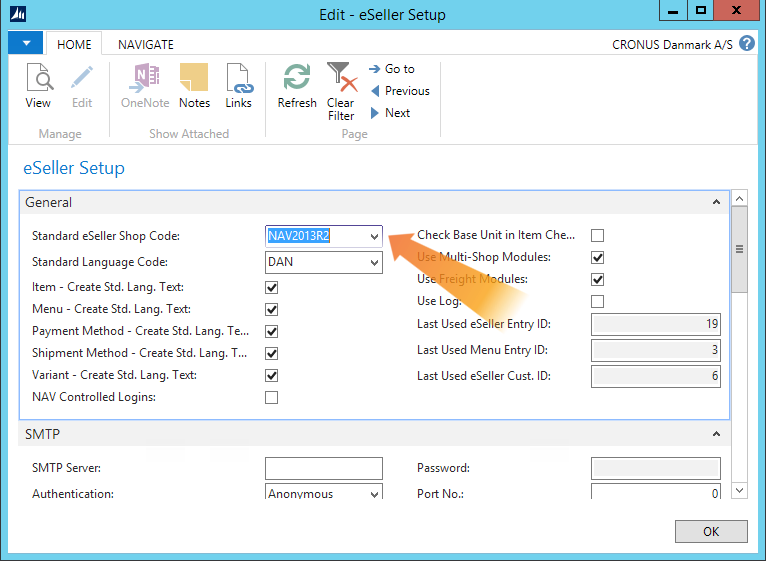Click the SMTP section header
This screenshot has height=561, width=766.
click(x=374, y=434)
